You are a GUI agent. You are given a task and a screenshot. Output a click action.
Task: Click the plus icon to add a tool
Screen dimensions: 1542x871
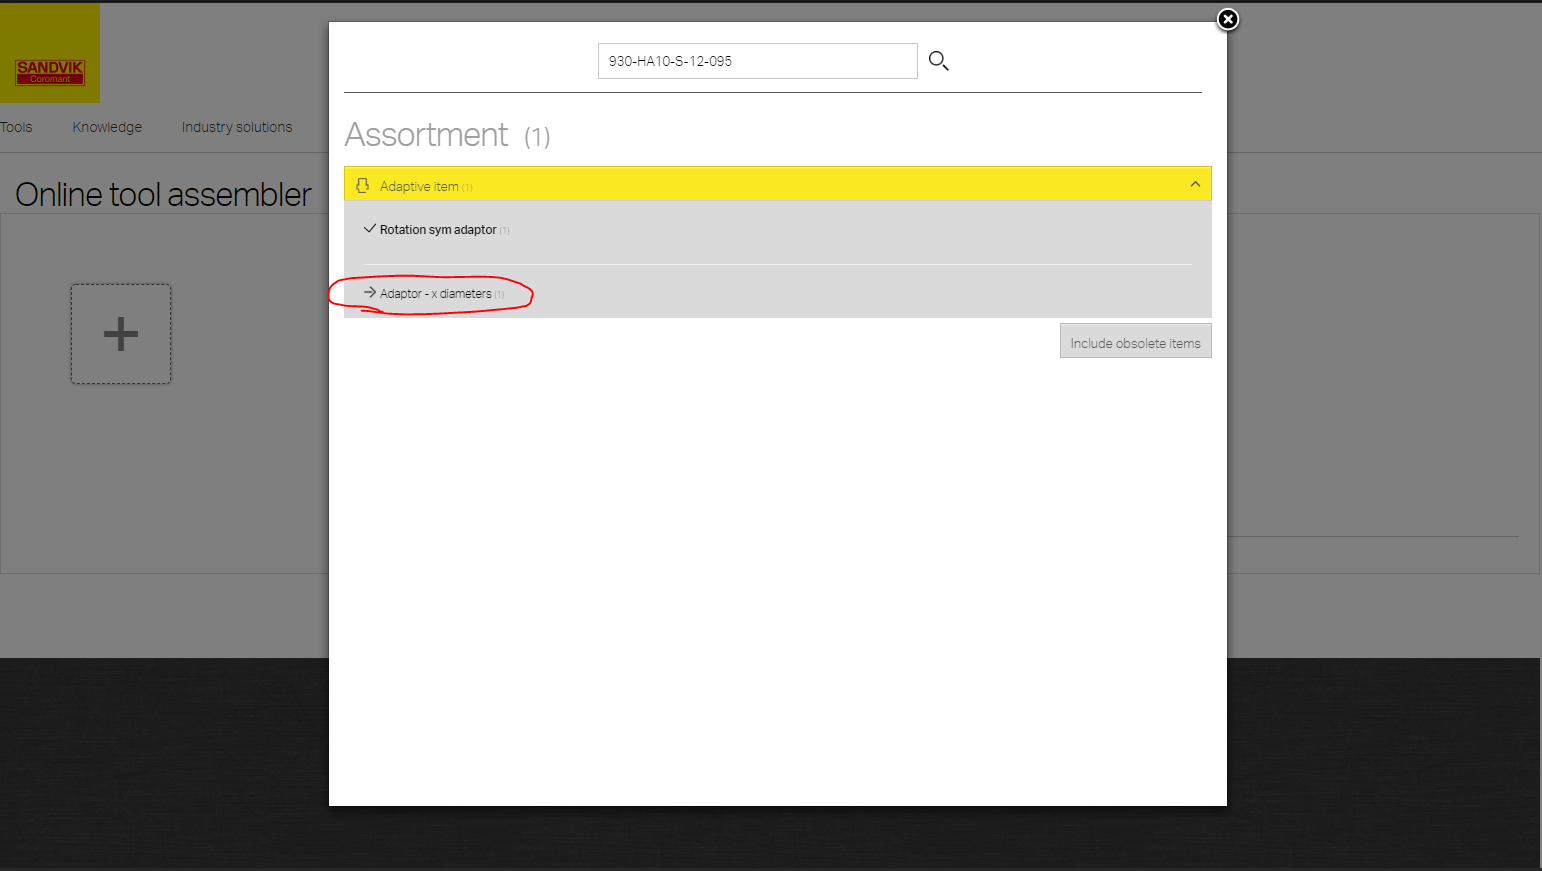(121, 334)
